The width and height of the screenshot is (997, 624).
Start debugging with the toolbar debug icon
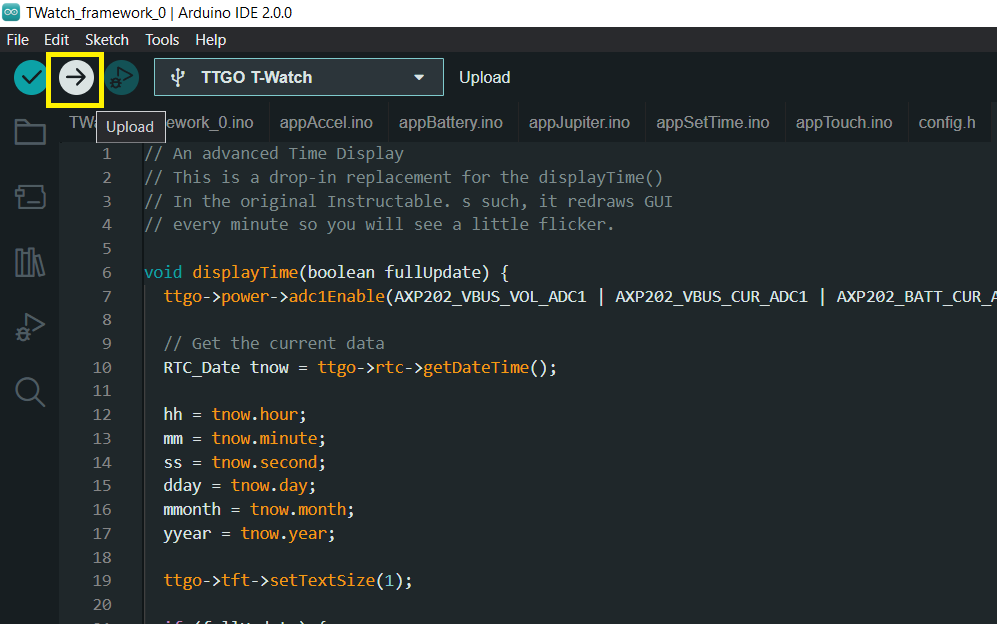[121, 78]
